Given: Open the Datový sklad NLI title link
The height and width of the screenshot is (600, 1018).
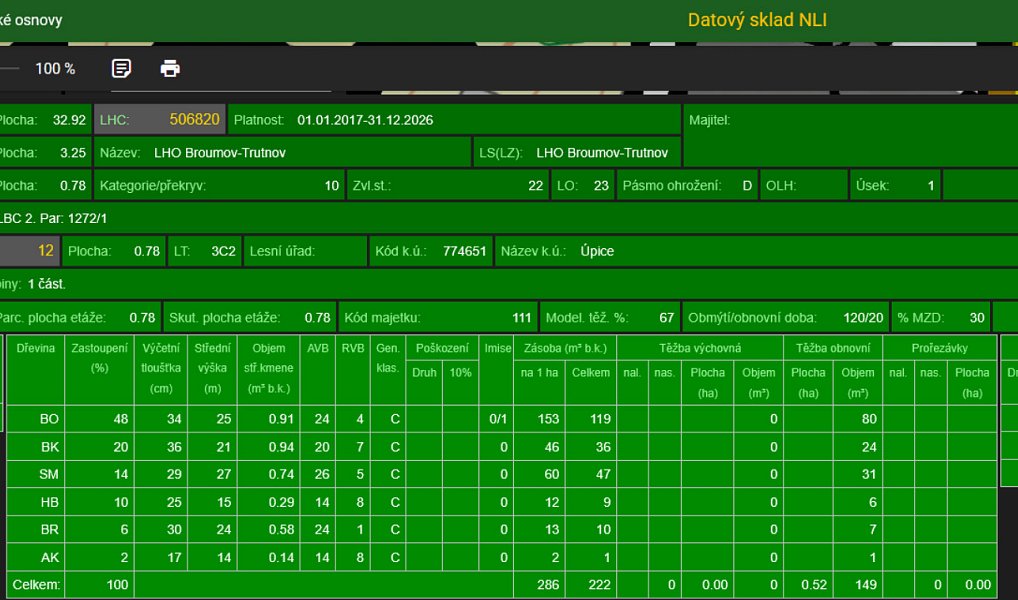Looking at the screenshot, I should click(757, 20).
